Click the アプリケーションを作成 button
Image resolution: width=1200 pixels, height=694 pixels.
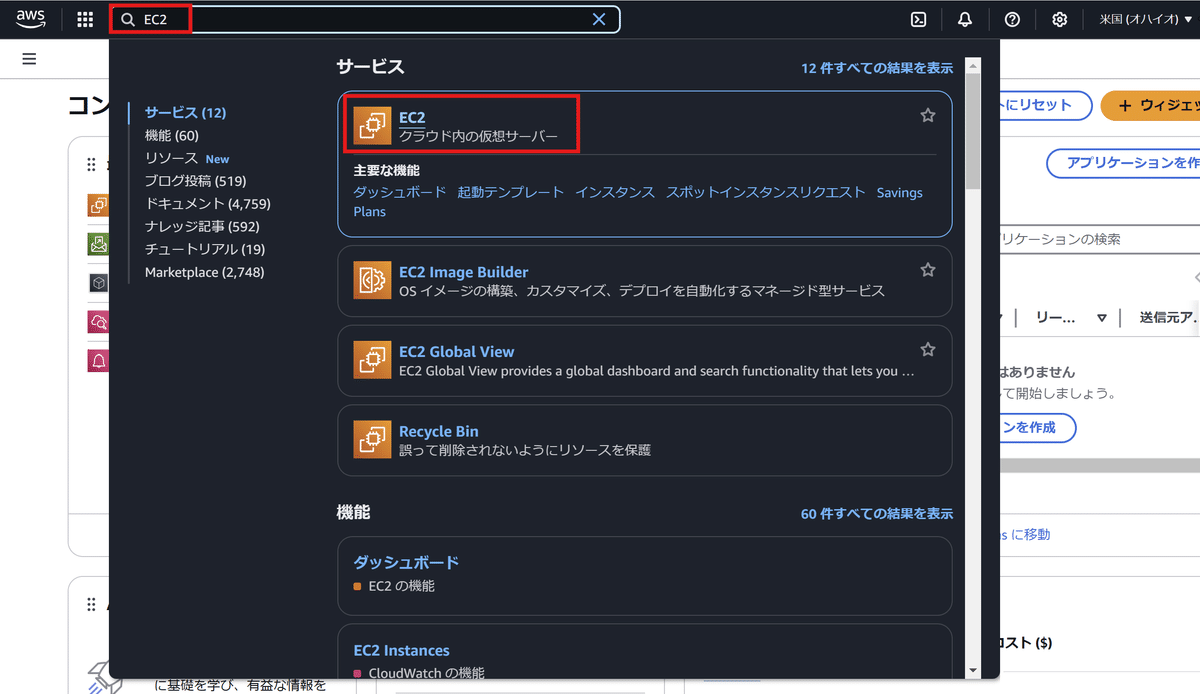pos(1151,164)
